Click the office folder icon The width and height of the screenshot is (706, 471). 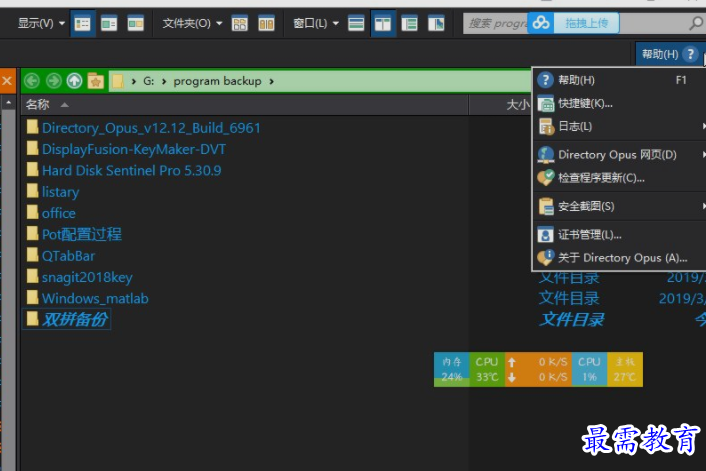(x=32, y=212)
